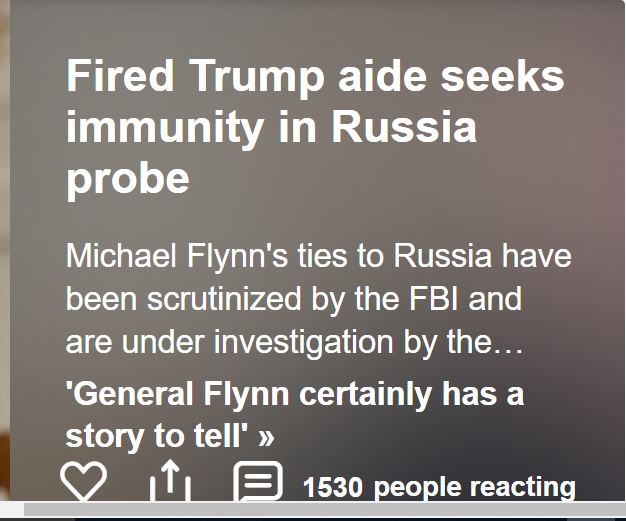View the '1530 people reacting' count

pyautogui.click(x=439, y=487)
